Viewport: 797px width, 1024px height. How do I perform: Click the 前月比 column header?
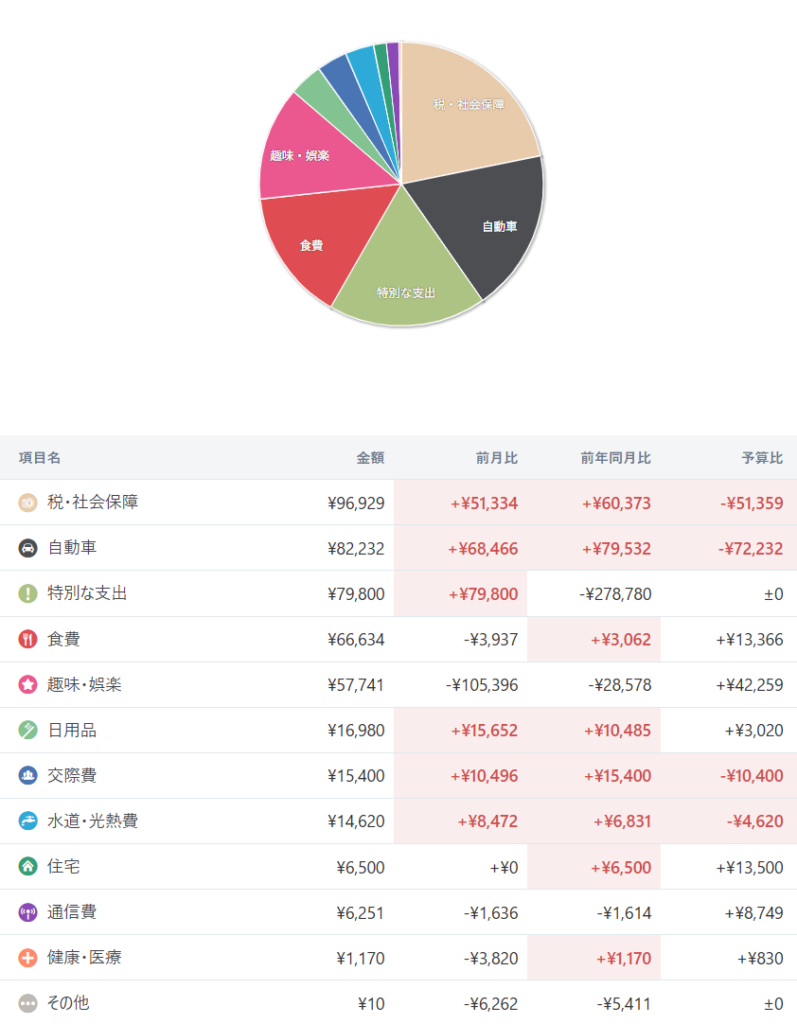coord(496,458)
